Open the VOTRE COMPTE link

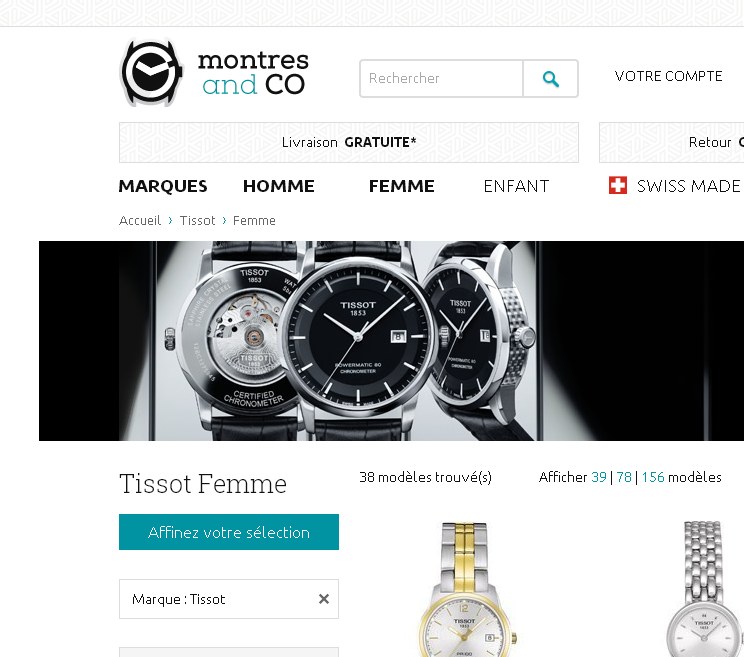[668, 76]
